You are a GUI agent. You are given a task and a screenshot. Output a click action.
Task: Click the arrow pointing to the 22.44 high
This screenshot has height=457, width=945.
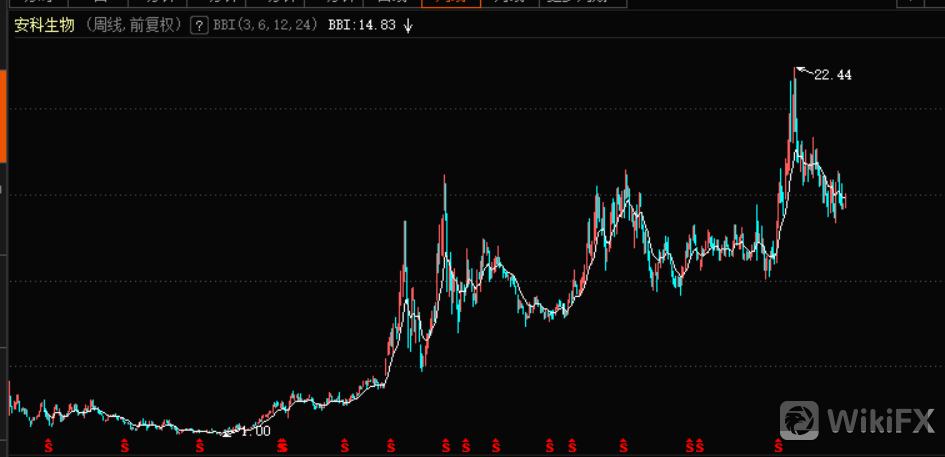[803, 70]
